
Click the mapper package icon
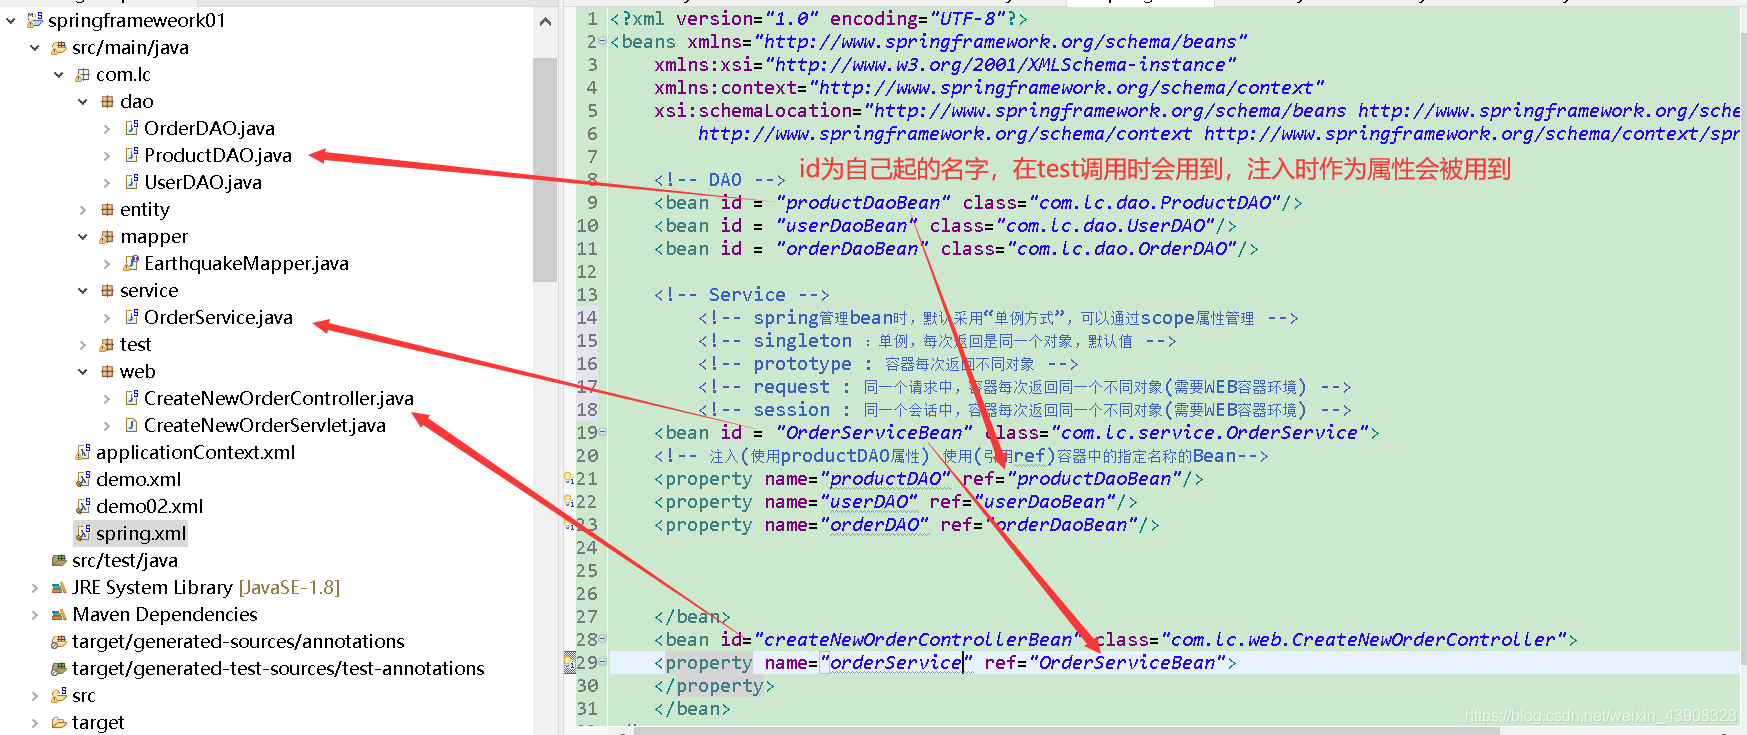[107, 236]
